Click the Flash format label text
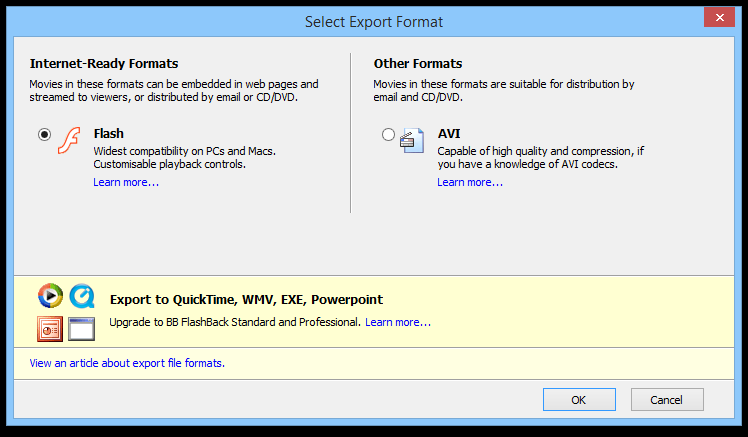748x437 pixels. click(x=108, y=133)
